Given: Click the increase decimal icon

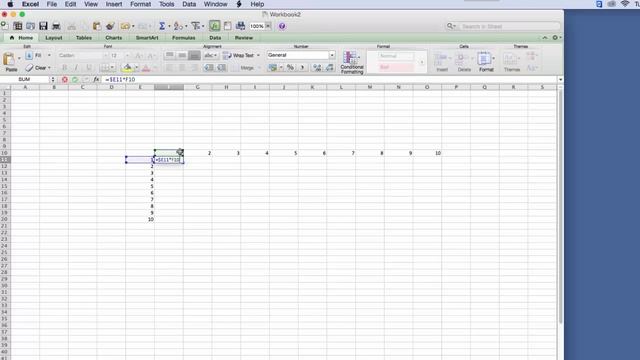Looking at the screenshot, I should [x=317, y=68].
